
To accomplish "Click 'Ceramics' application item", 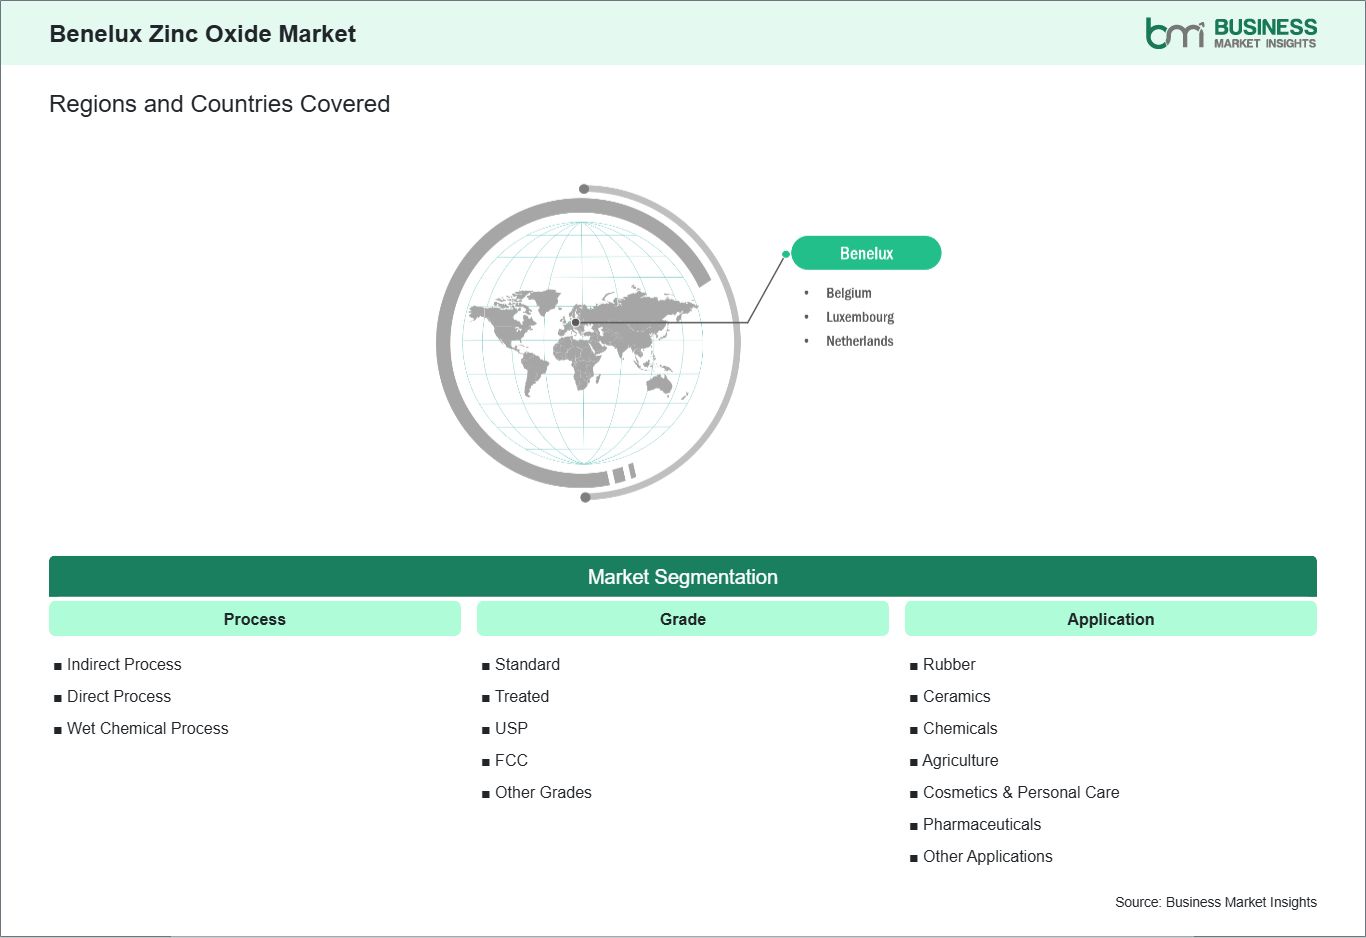I will 957,696.
